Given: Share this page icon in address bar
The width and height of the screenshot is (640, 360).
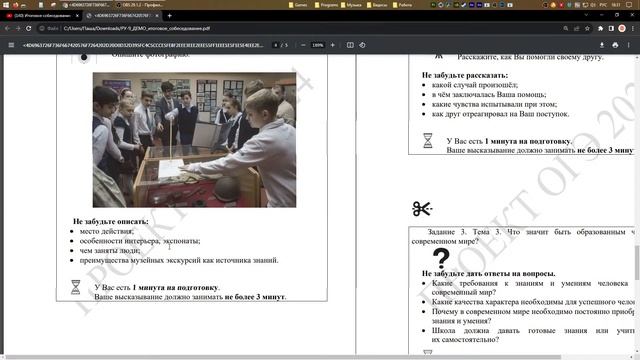Looking at the screenshot, I should 576,28.
